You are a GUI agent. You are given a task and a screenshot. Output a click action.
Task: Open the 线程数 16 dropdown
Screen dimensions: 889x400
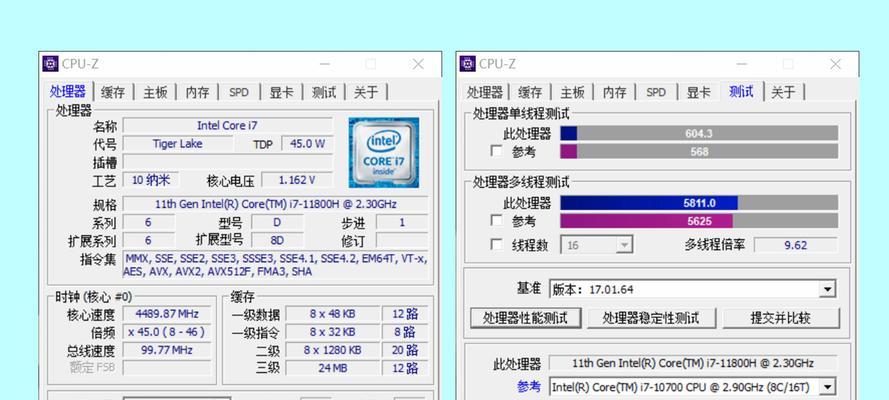(596, 245)
